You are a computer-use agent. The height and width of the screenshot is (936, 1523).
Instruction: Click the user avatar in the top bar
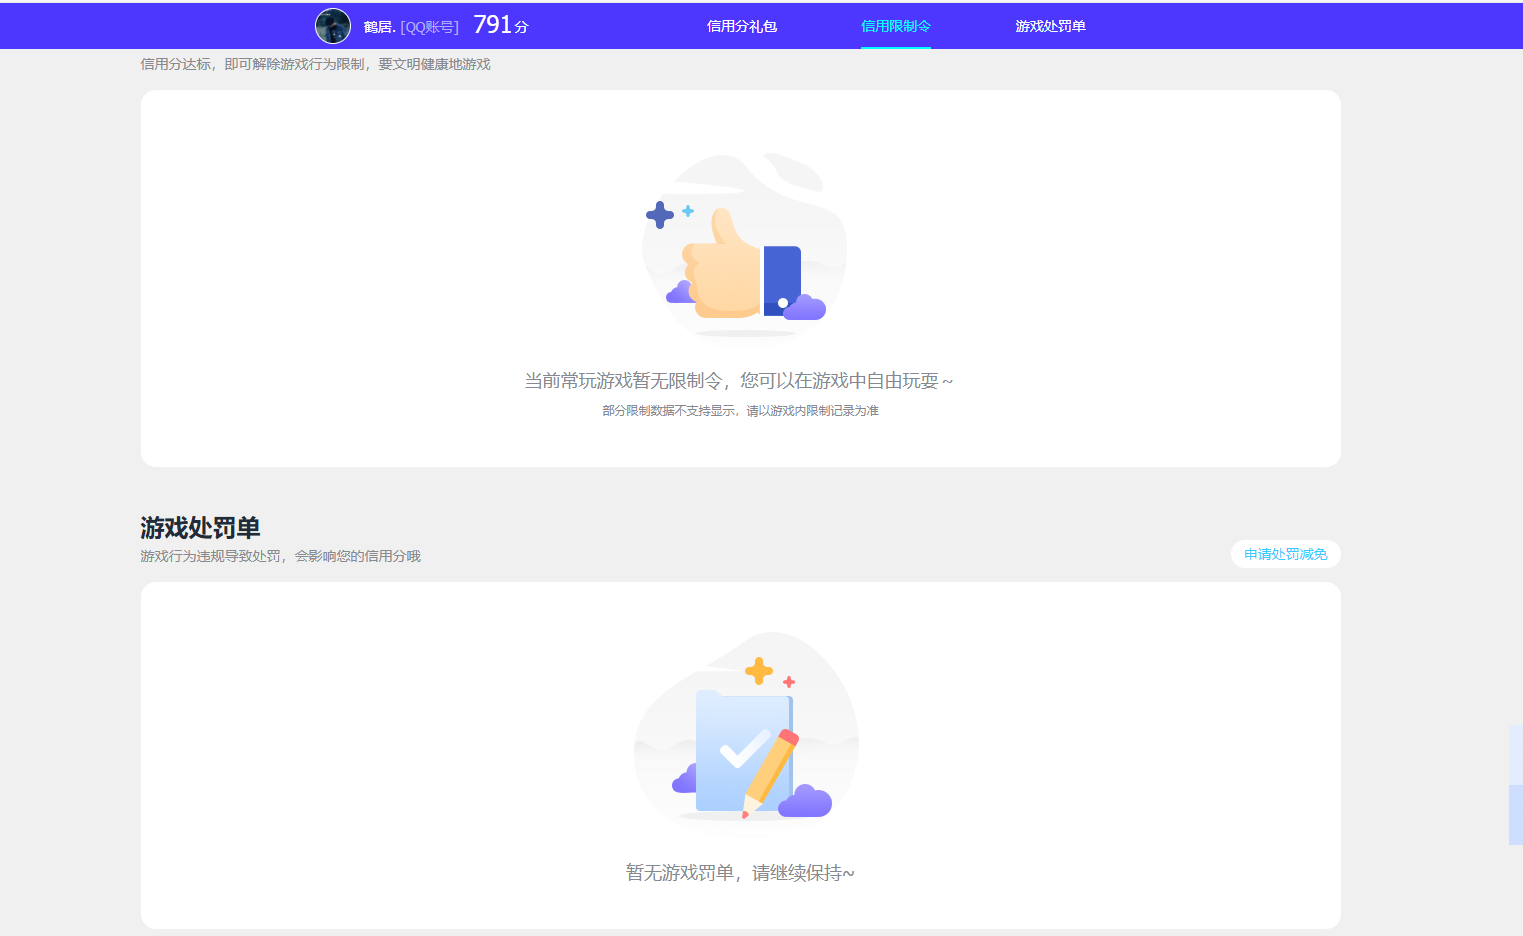click(x=333, y=25)
